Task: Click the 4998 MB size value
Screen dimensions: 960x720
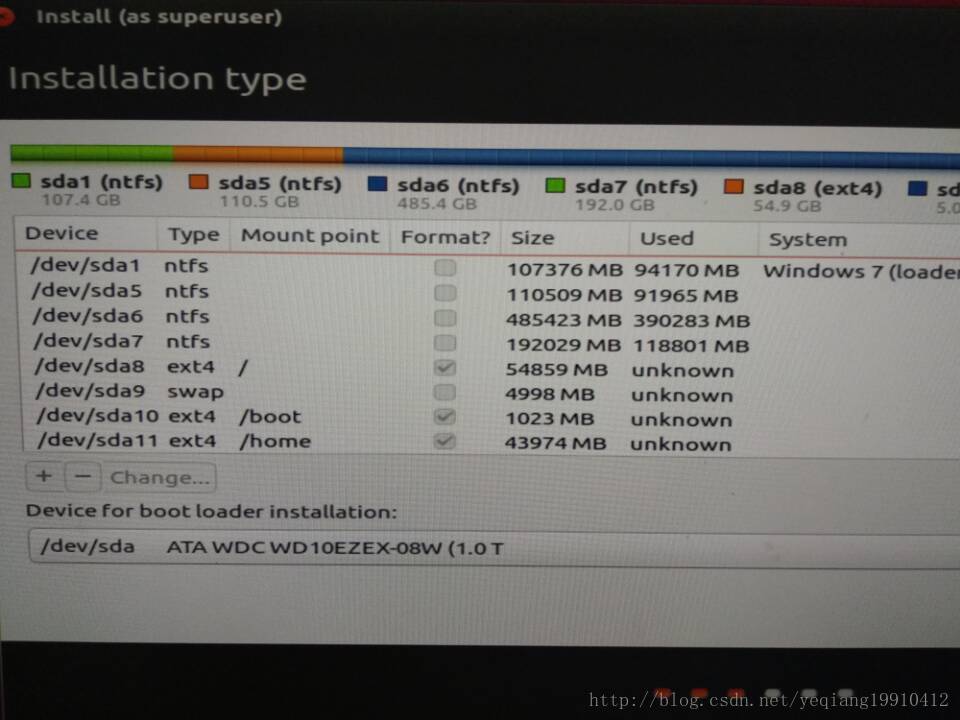Action: (550, 394)
